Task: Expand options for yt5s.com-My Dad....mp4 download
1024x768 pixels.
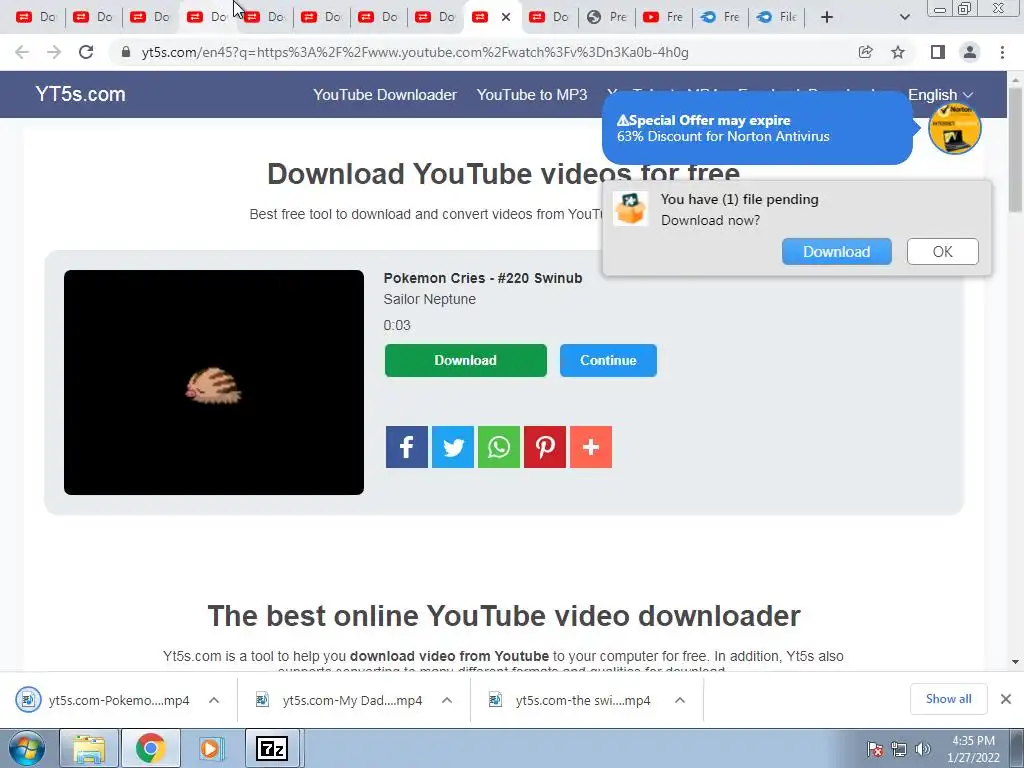Action: [447, 700]
